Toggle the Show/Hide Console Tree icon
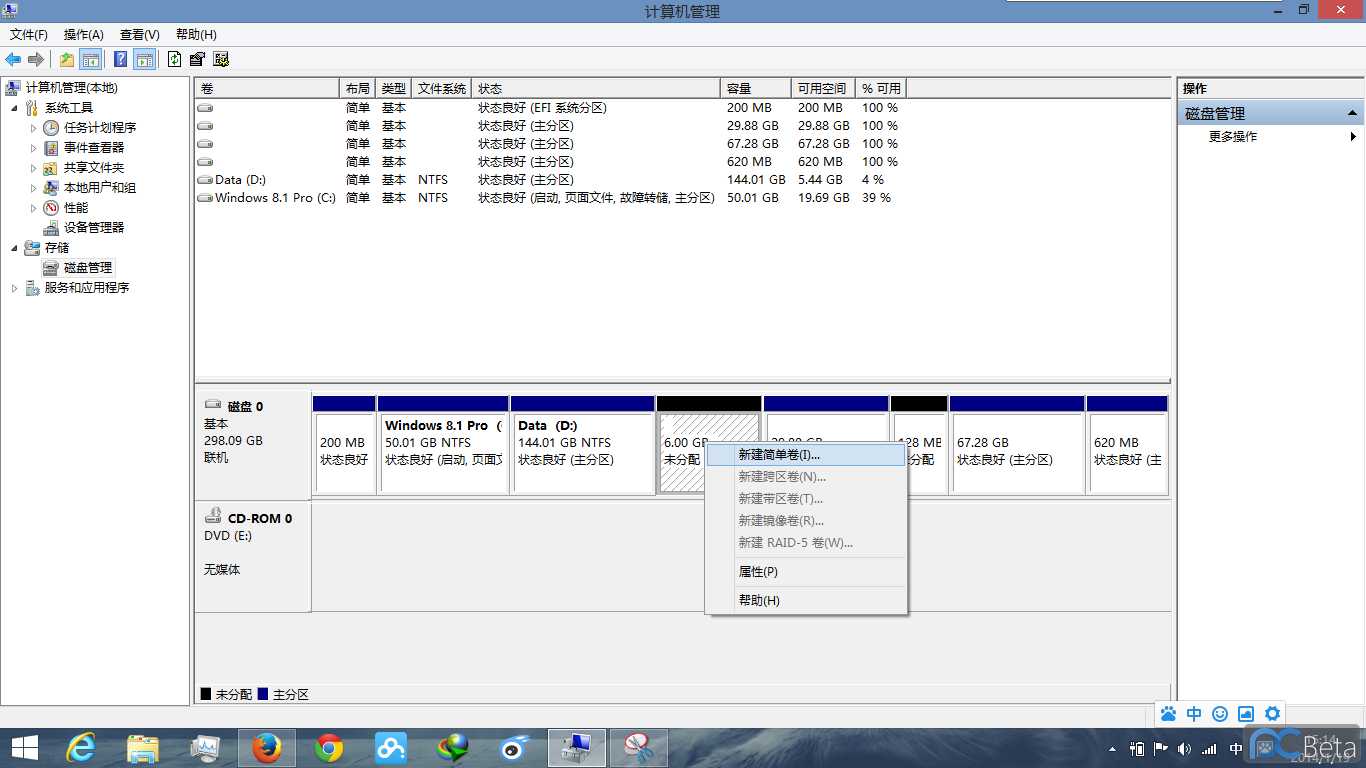The image size is (1366, 768). point(90,60)
